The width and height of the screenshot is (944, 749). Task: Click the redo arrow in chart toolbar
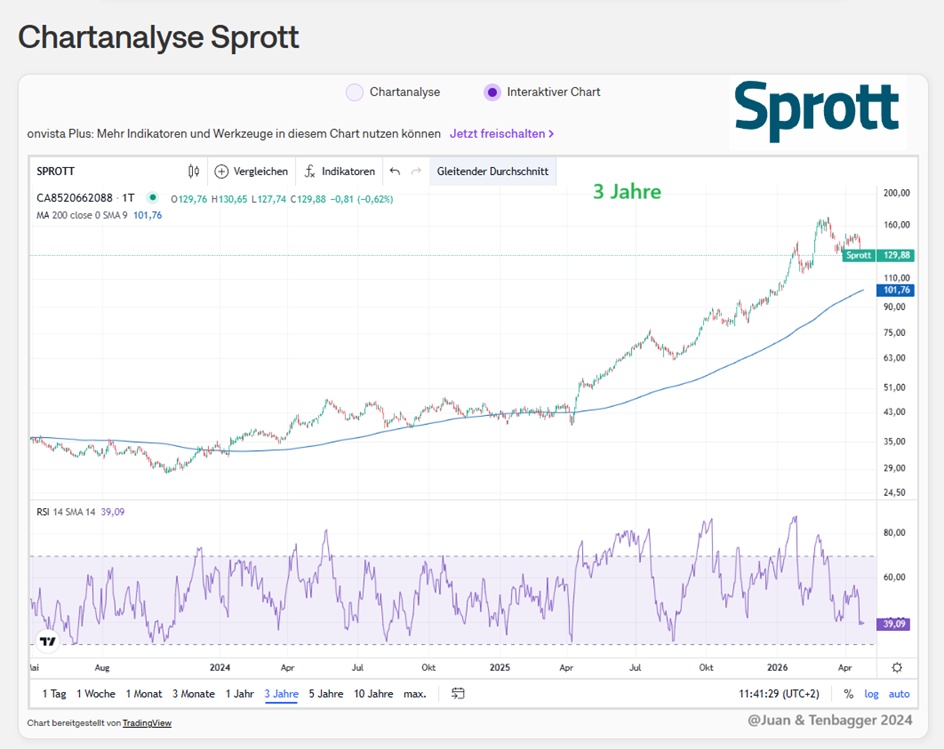(416, 172)
